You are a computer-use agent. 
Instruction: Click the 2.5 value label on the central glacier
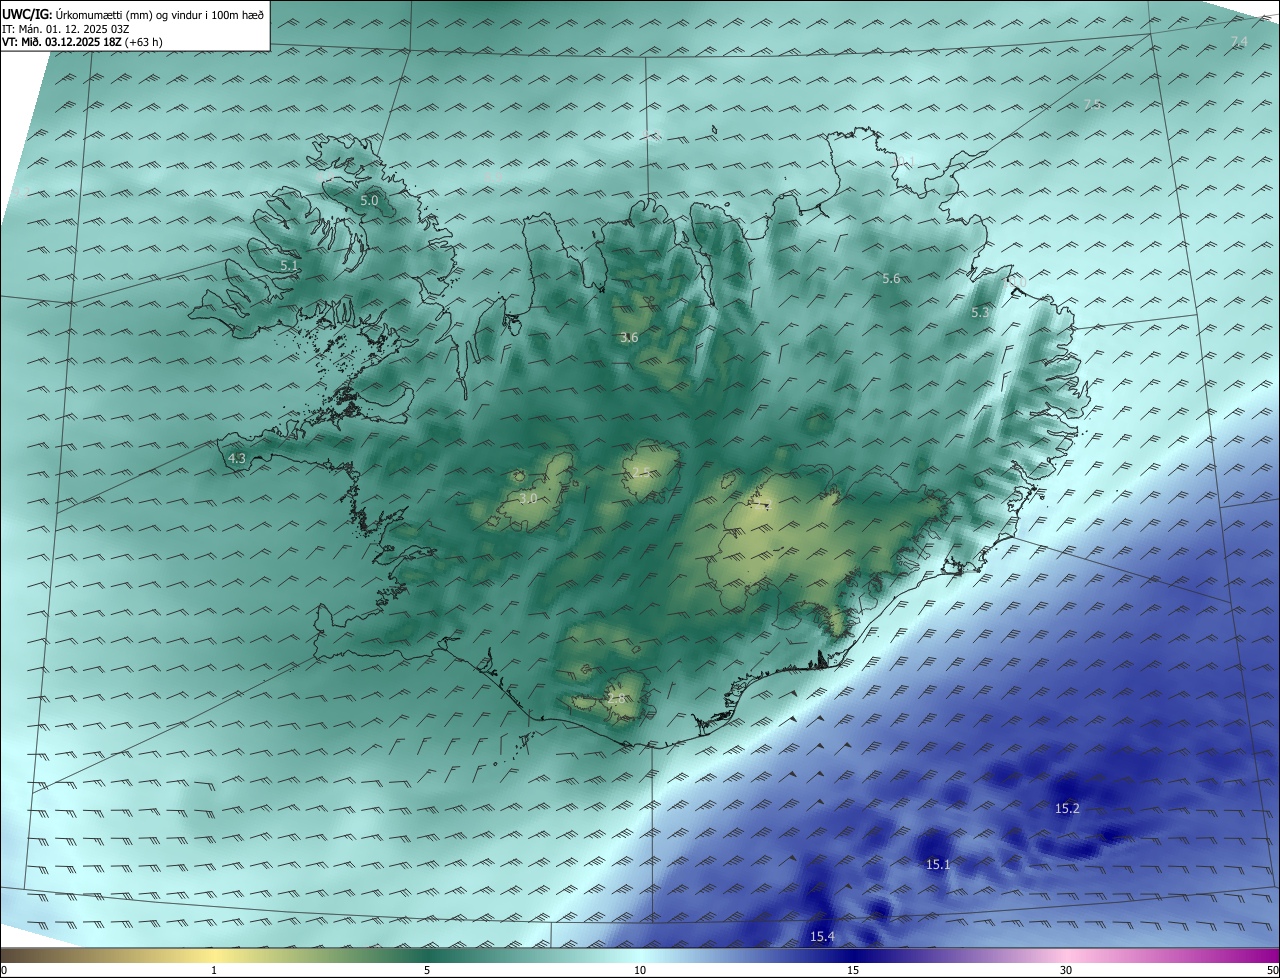[x=641, y=472]
